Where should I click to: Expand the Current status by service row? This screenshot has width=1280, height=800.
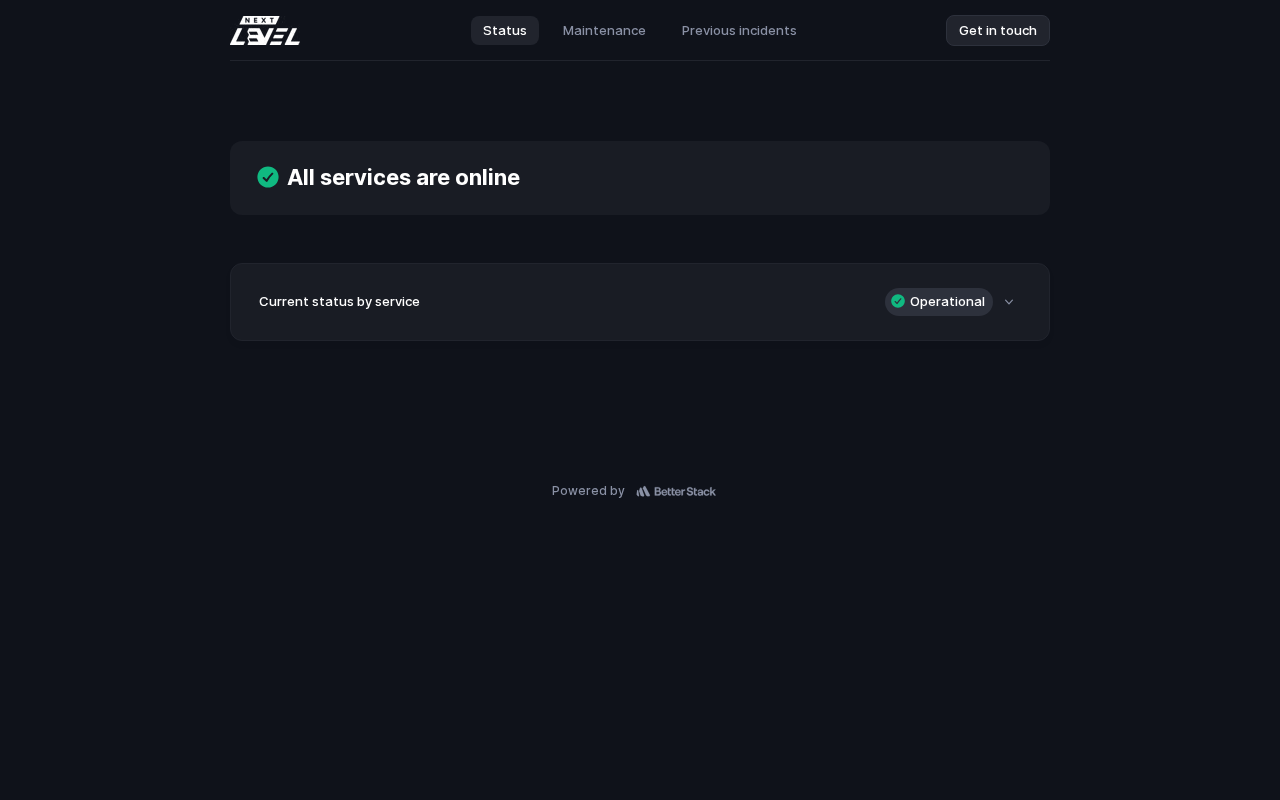tap(640, 302)
